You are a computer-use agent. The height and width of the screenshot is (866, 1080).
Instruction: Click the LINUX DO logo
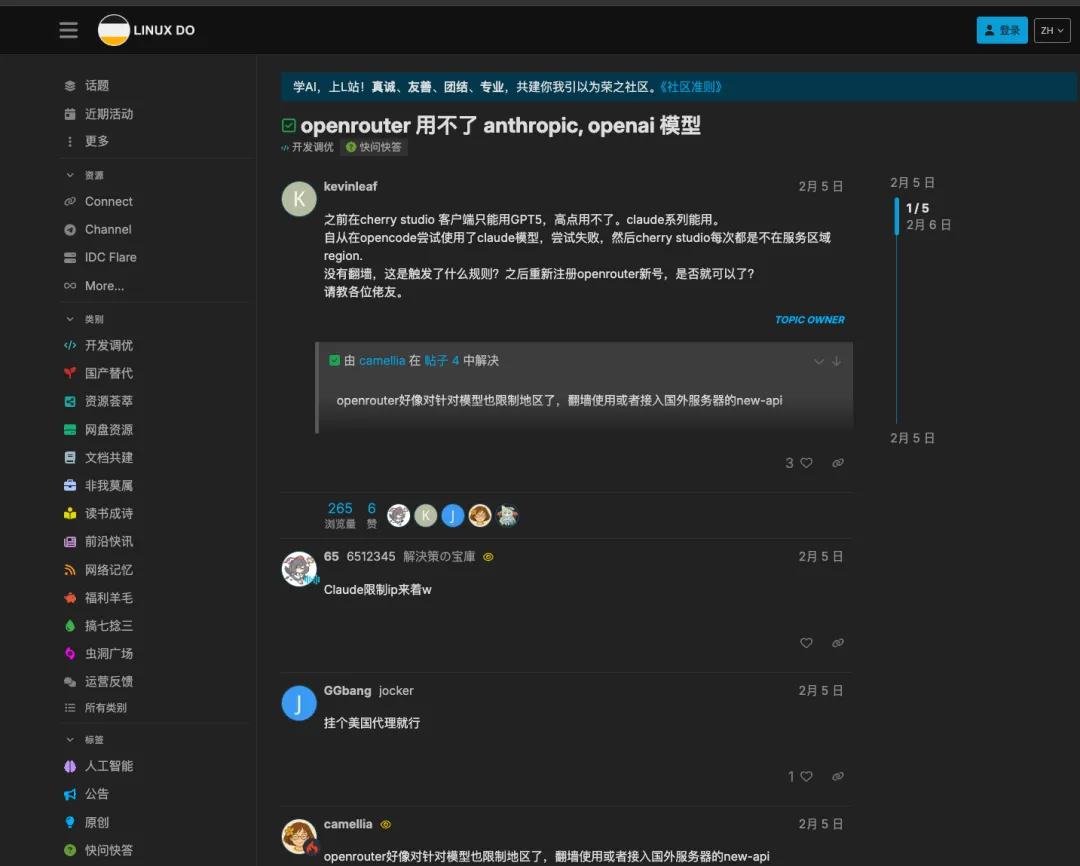click(x=147, y=30)
